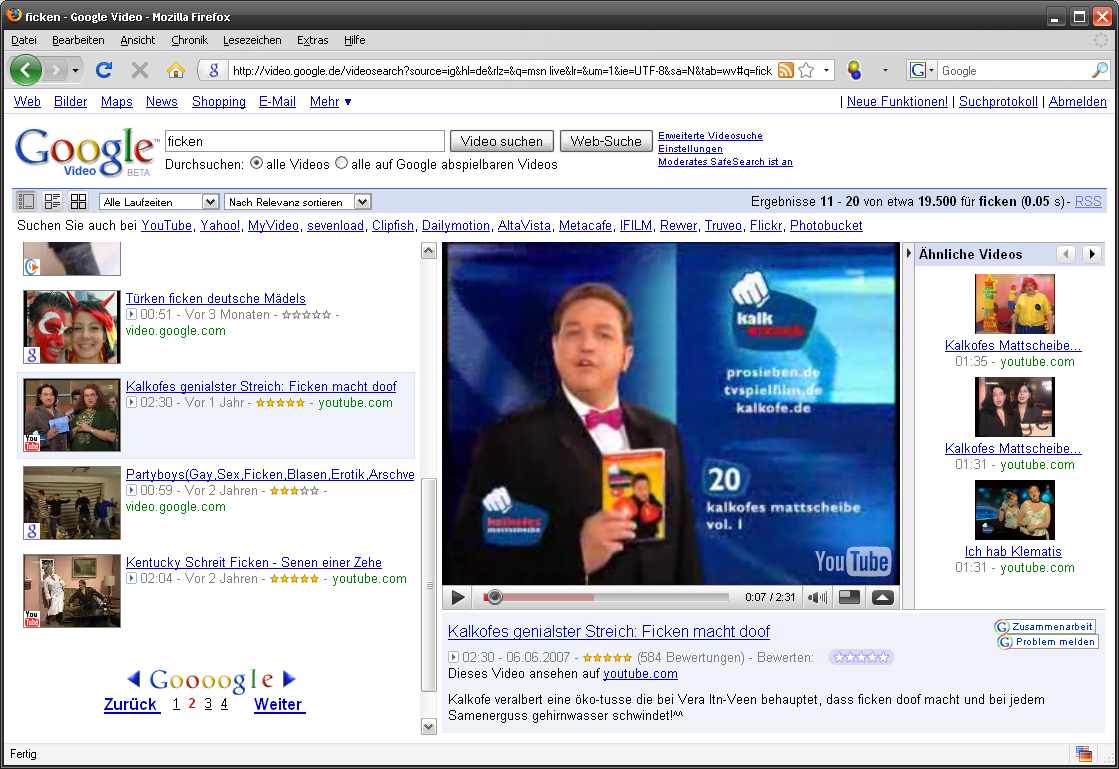Open the Bearbeiten menu
1119x769 pixels.
[x=78, y=40]
